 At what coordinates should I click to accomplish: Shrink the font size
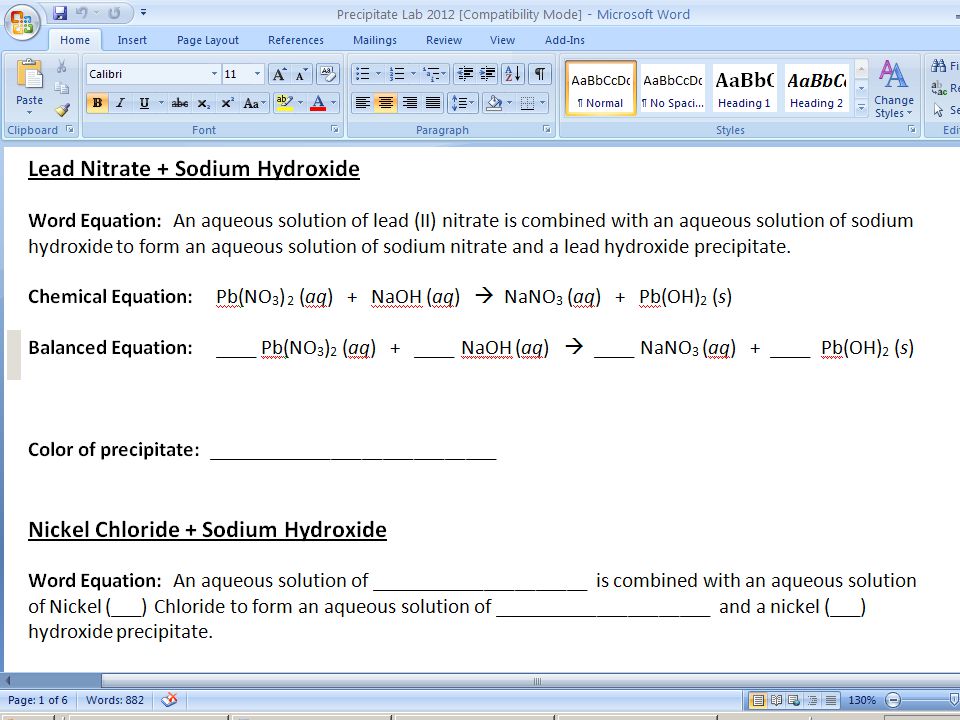tap(301, 74)
